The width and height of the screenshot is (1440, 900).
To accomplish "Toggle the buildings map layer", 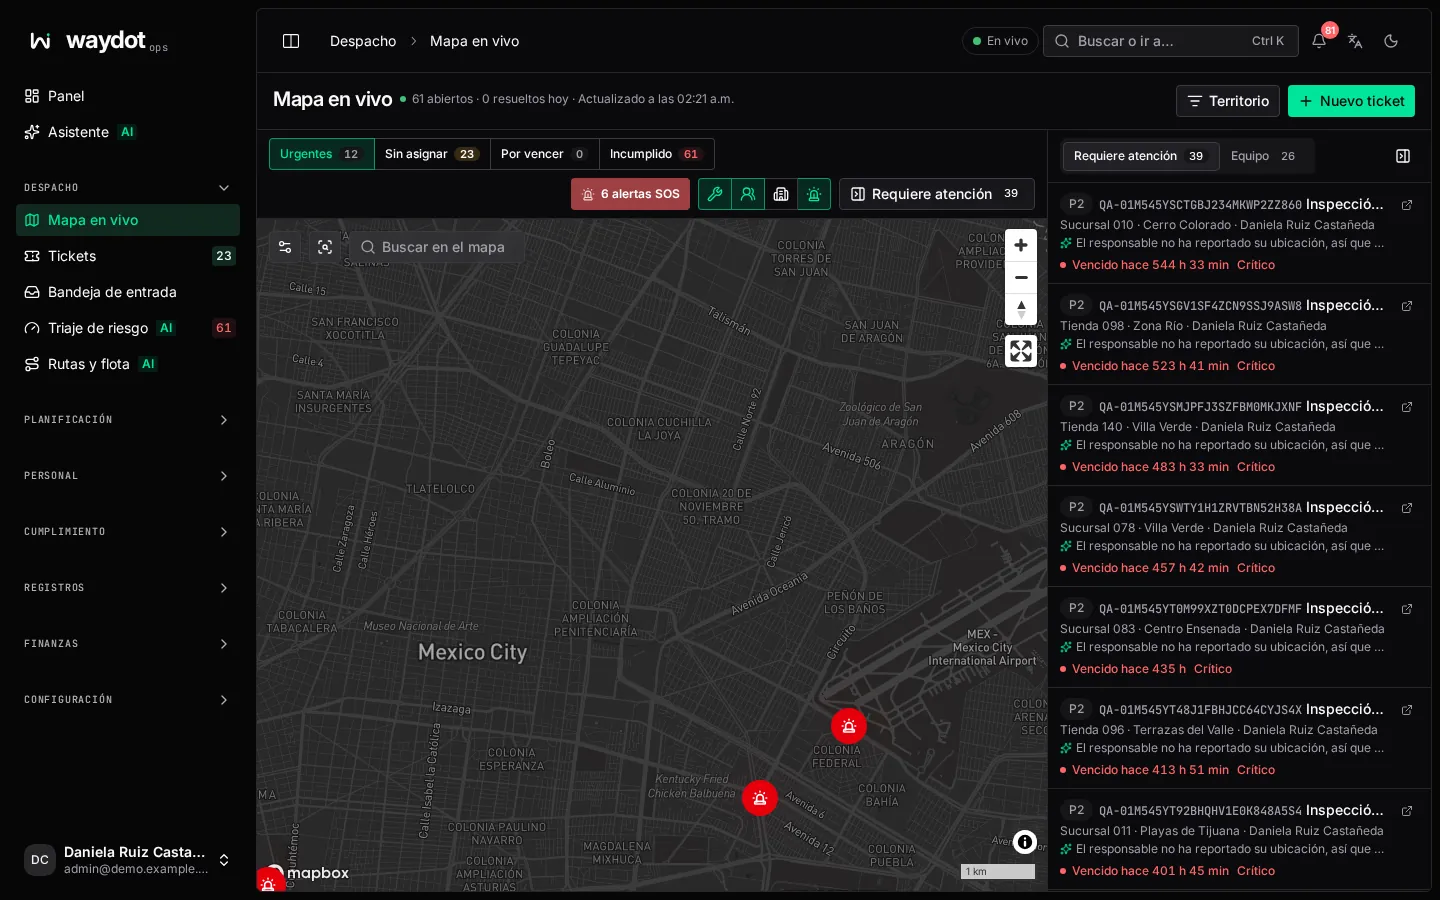I will 781,194.
